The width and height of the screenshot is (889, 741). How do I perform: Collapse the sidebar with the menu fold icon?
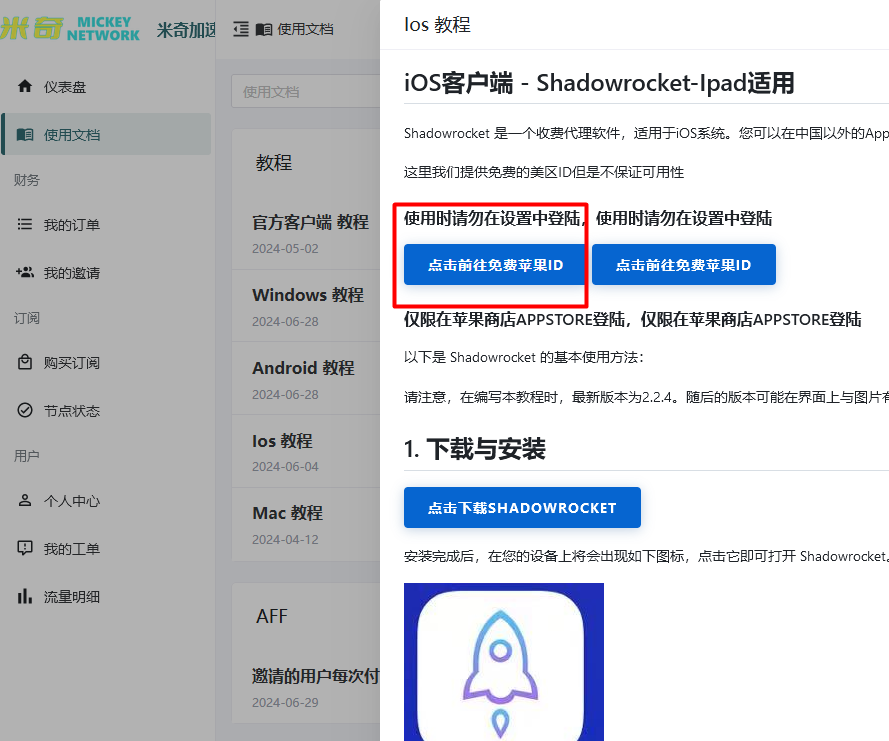click(x=241, y=29)
